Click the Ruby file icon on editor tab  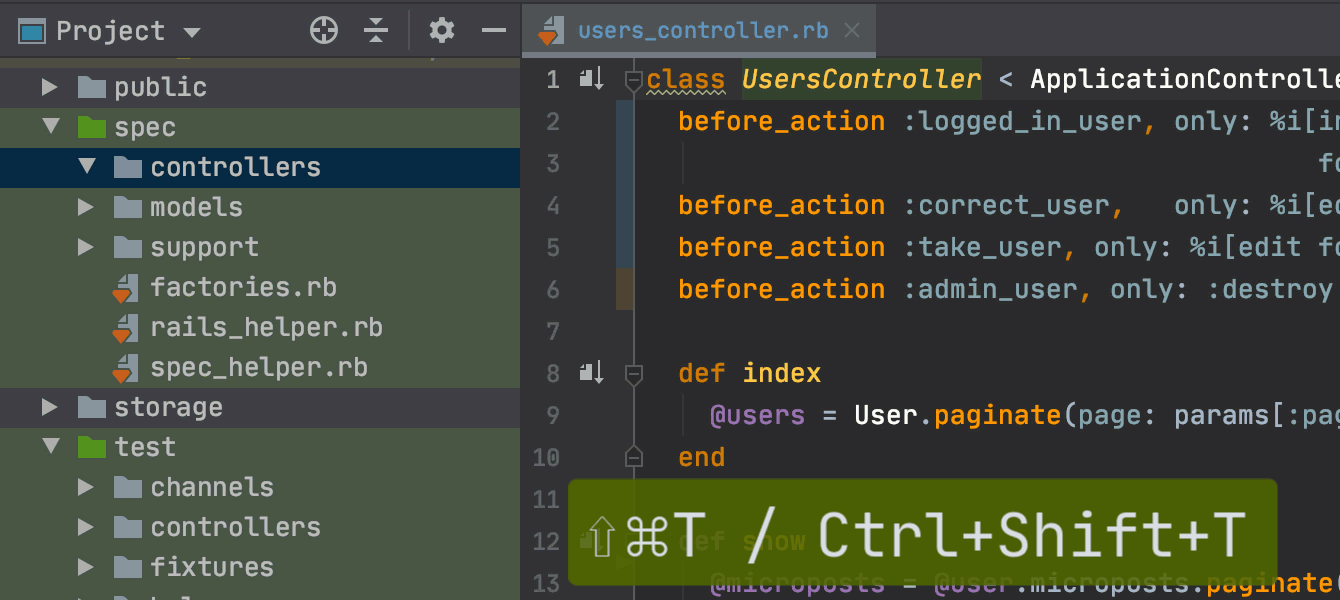(x=549, y=31)
